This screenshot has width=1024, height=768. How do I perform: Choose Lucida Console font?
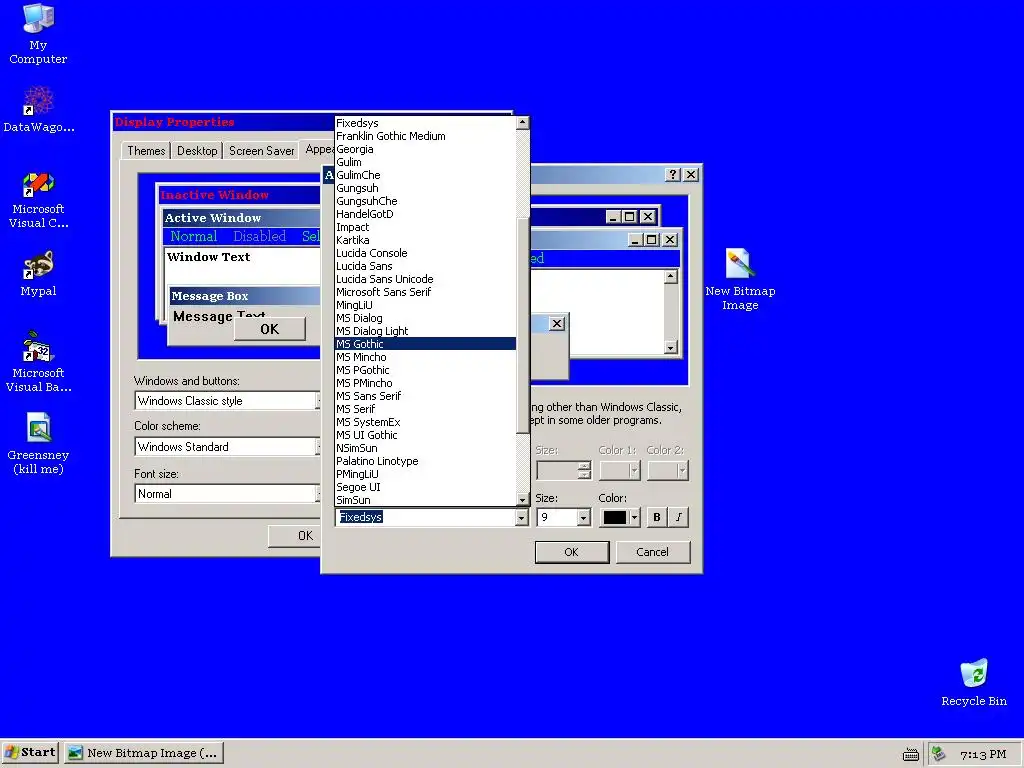tap(425, 253)
